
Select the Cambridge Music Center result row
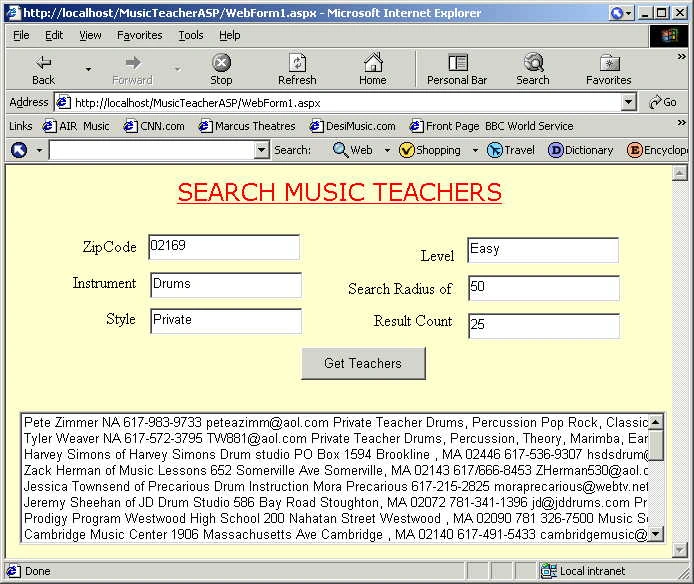tap(335, 534)
